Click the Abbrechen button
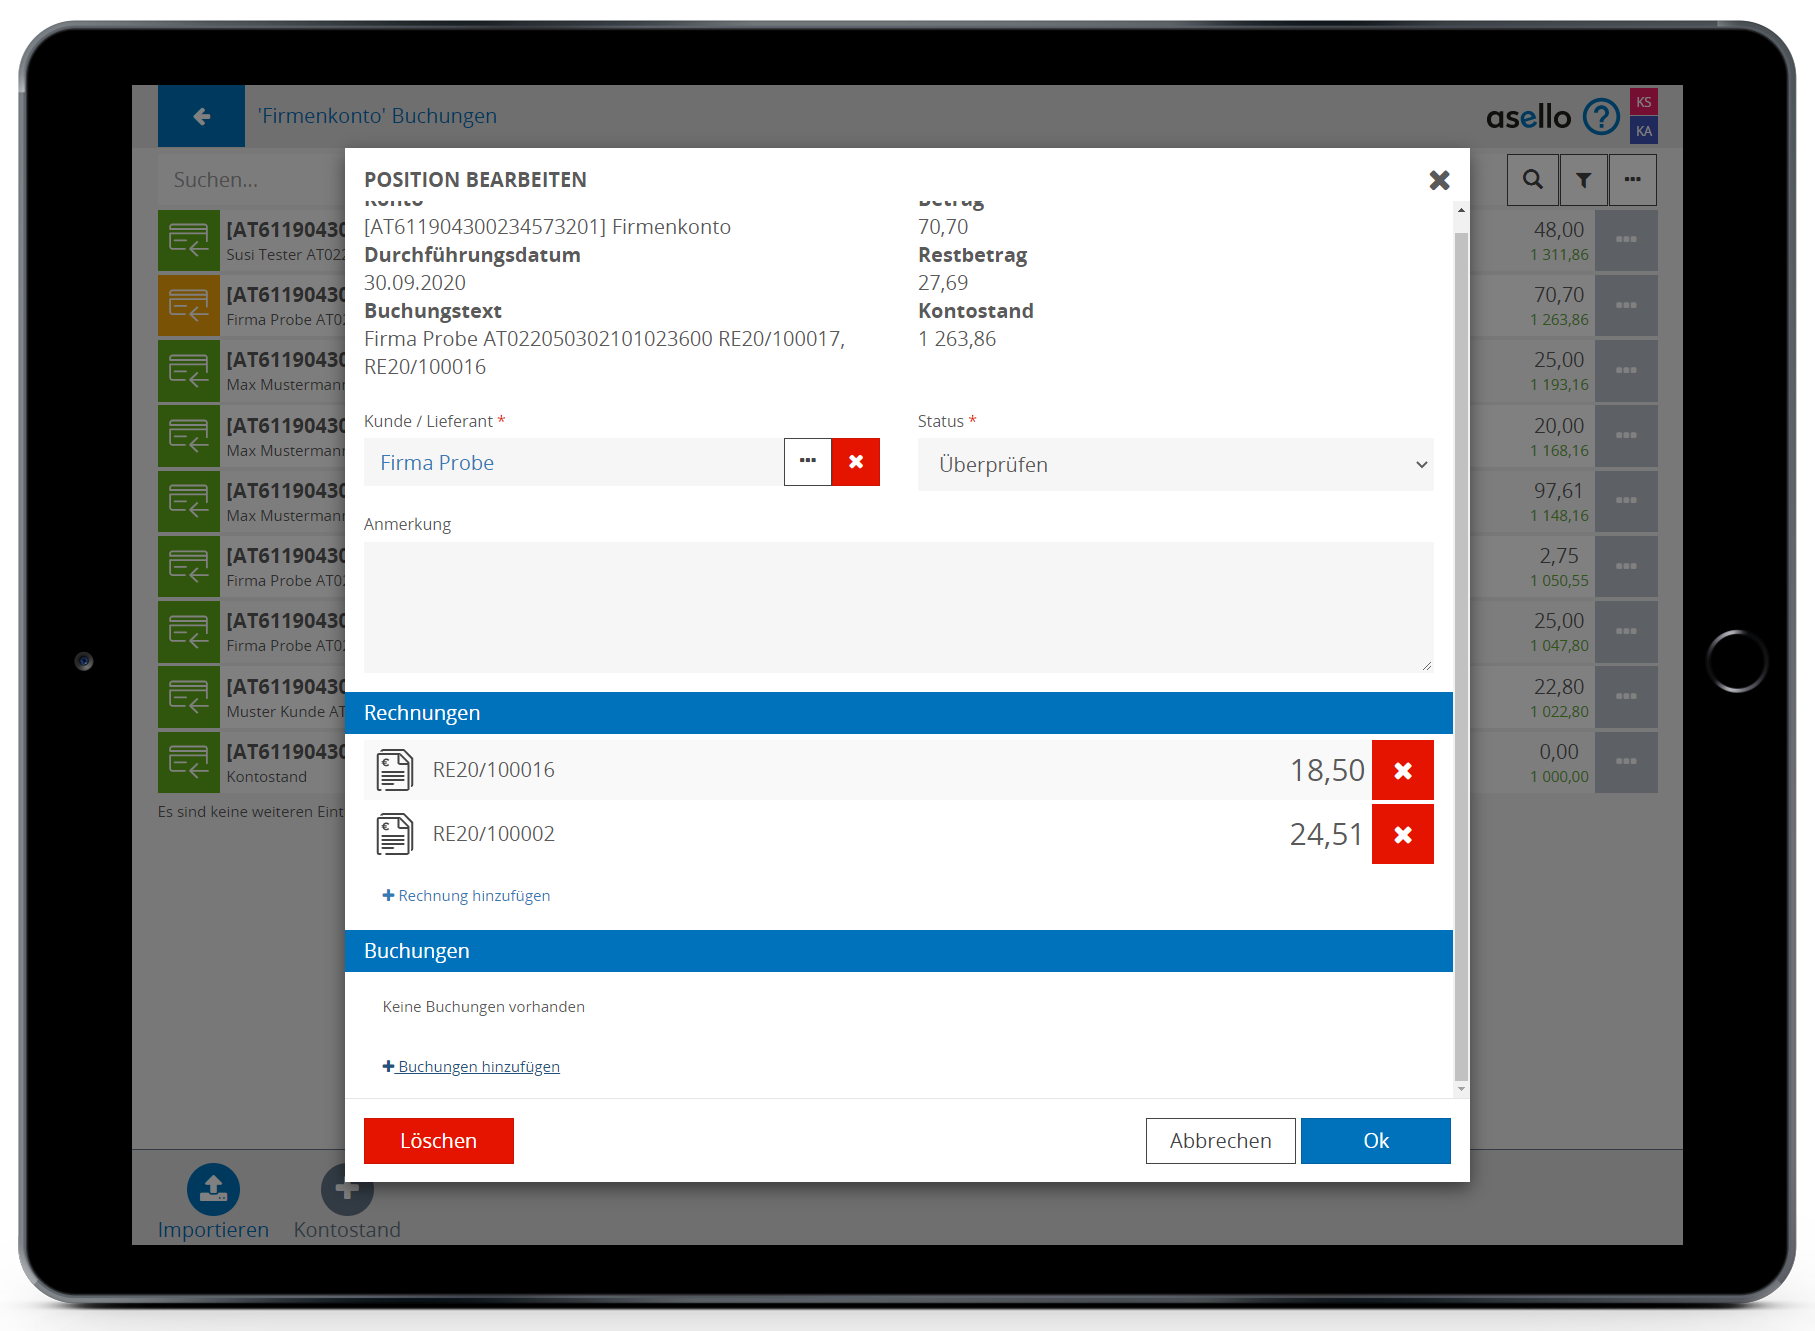 click(x=1220, y=1141)
